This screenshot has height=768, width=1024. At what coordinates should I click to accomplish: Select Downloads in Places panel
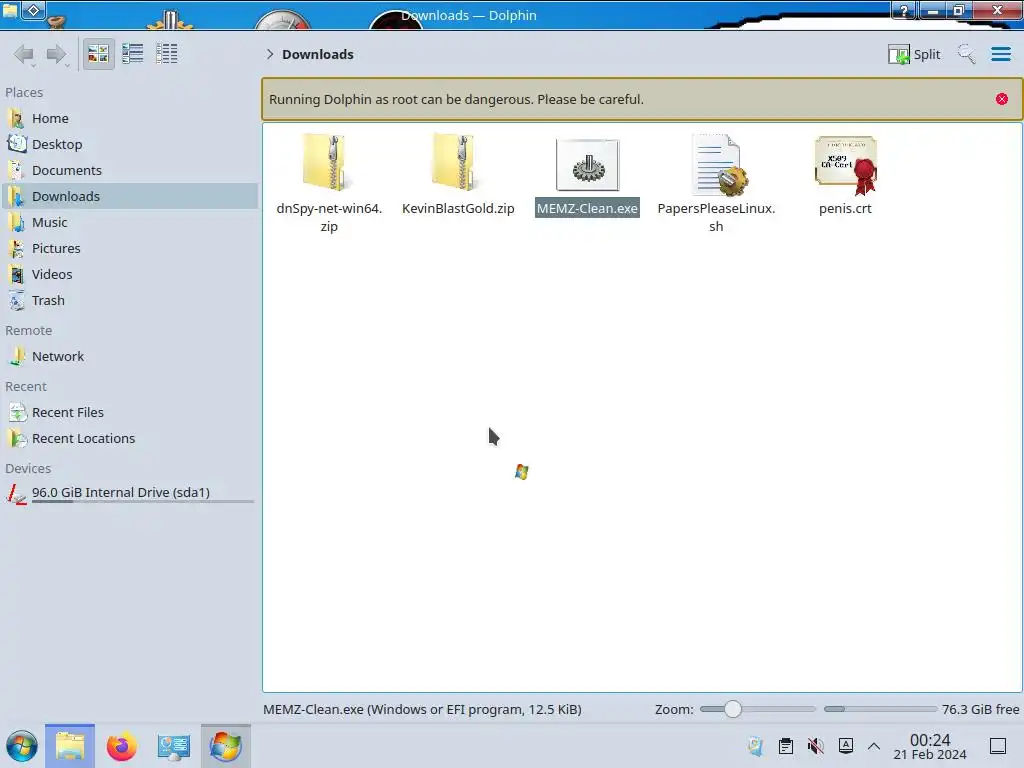[130, 197]
